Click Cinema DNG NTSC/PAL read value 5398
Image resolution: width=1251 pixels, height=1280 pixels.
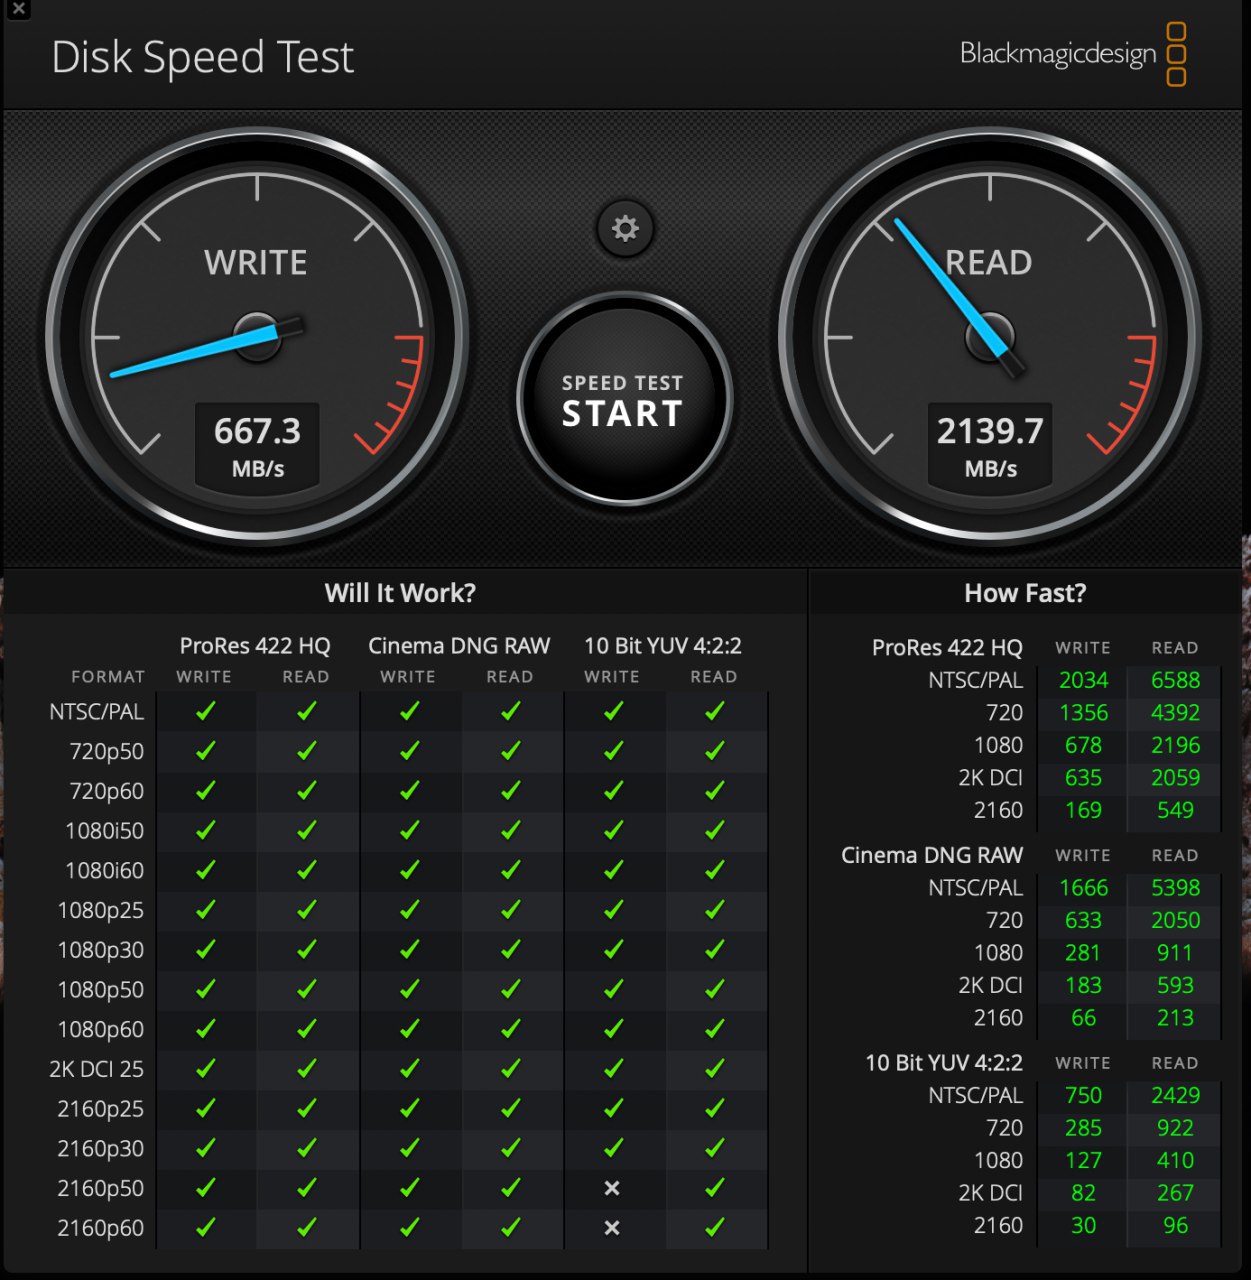[x=1175, y=888]
